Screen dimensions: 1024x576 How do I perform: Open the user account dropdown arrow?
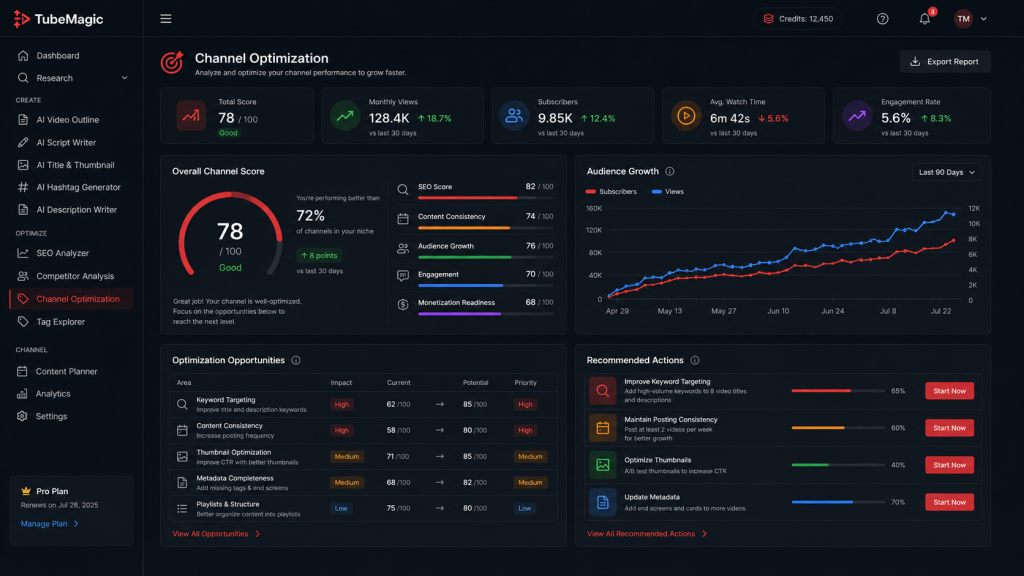(x=984, y=19)
